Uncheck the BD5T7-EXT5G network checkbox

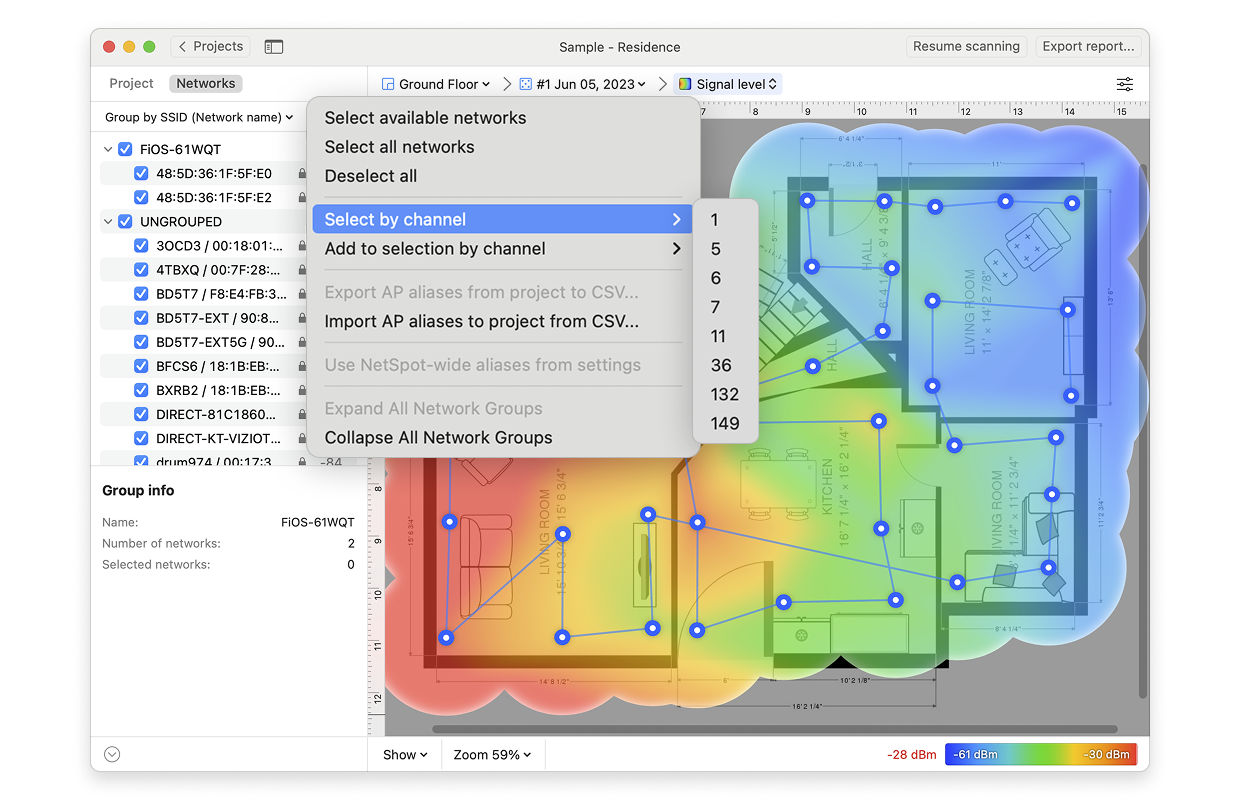[x=141, y=341]
